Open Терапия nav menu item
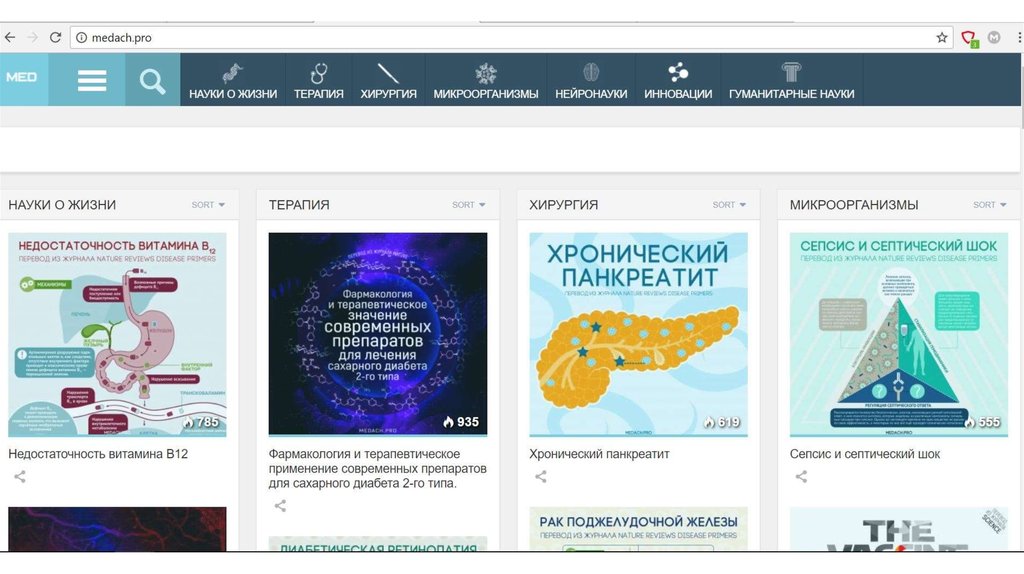Viewport: 1024px width, 574px height. (x=319, y=80)
